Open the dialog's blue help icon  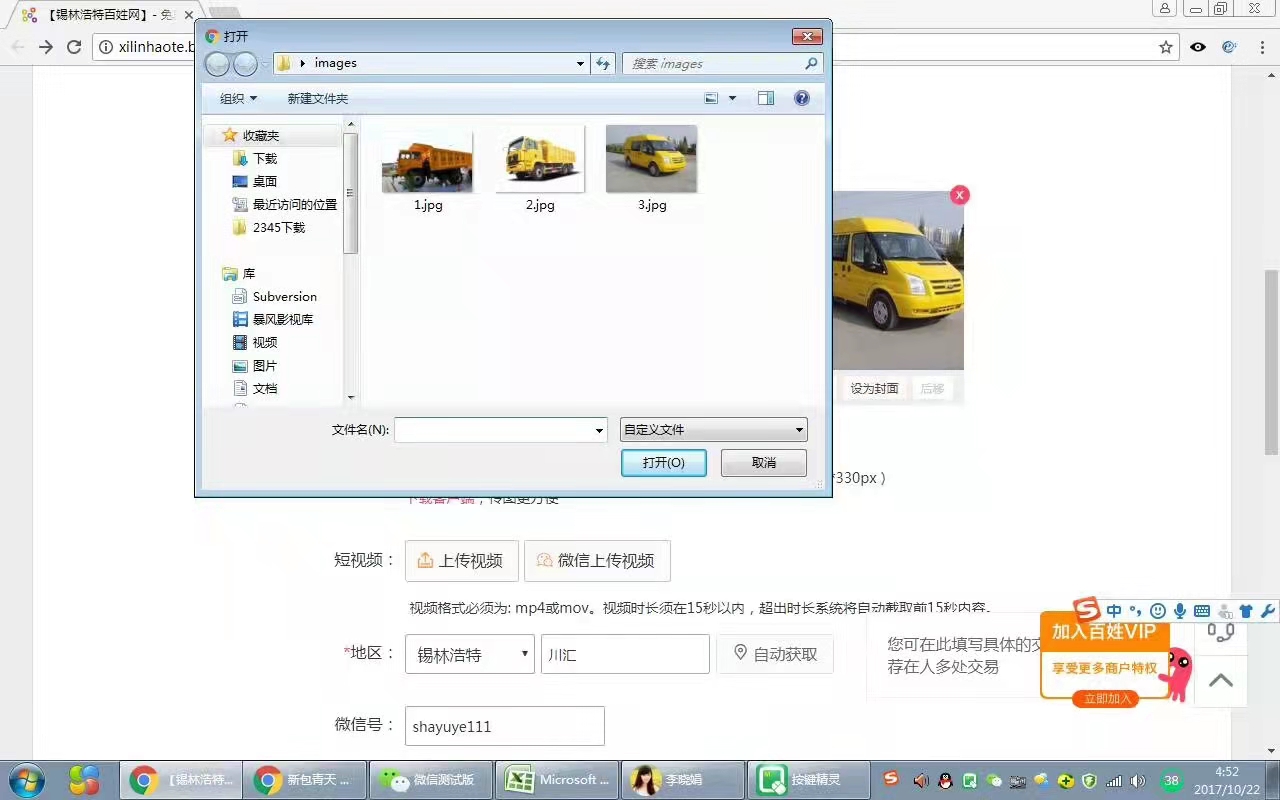801,98
